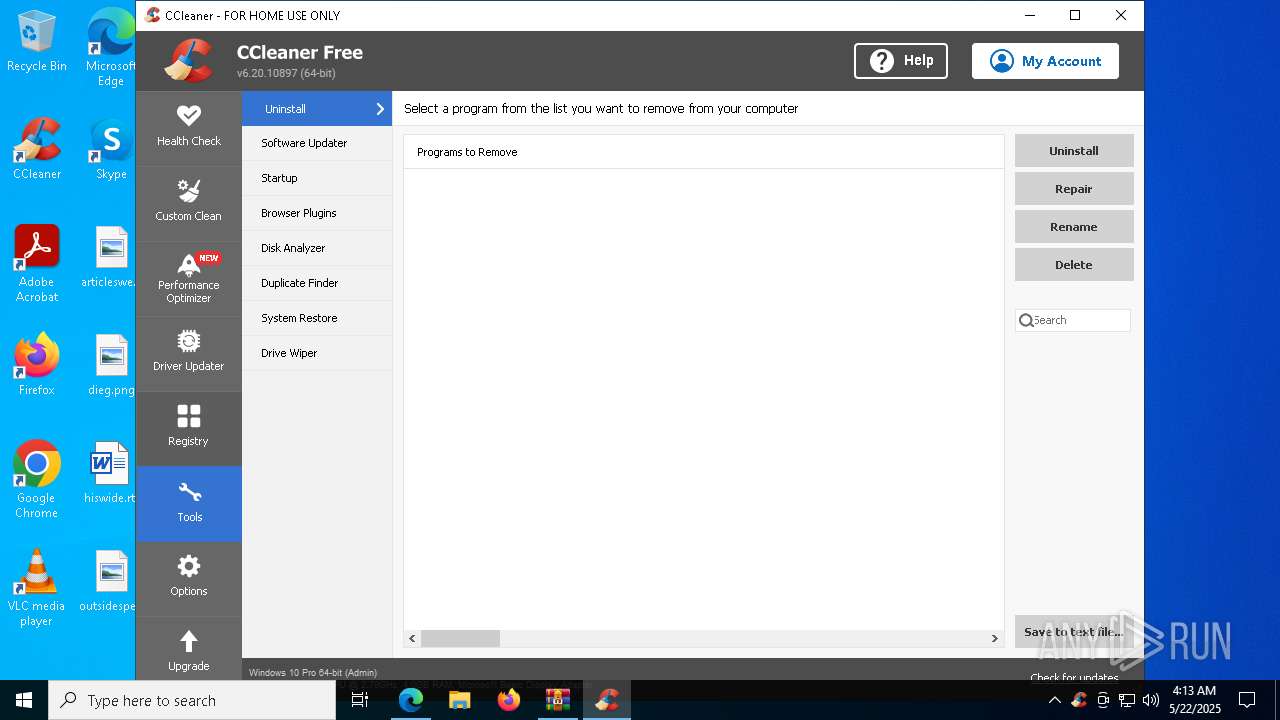
Task: Open Browser Plugins tool
Action: click(x=317, y=213)
